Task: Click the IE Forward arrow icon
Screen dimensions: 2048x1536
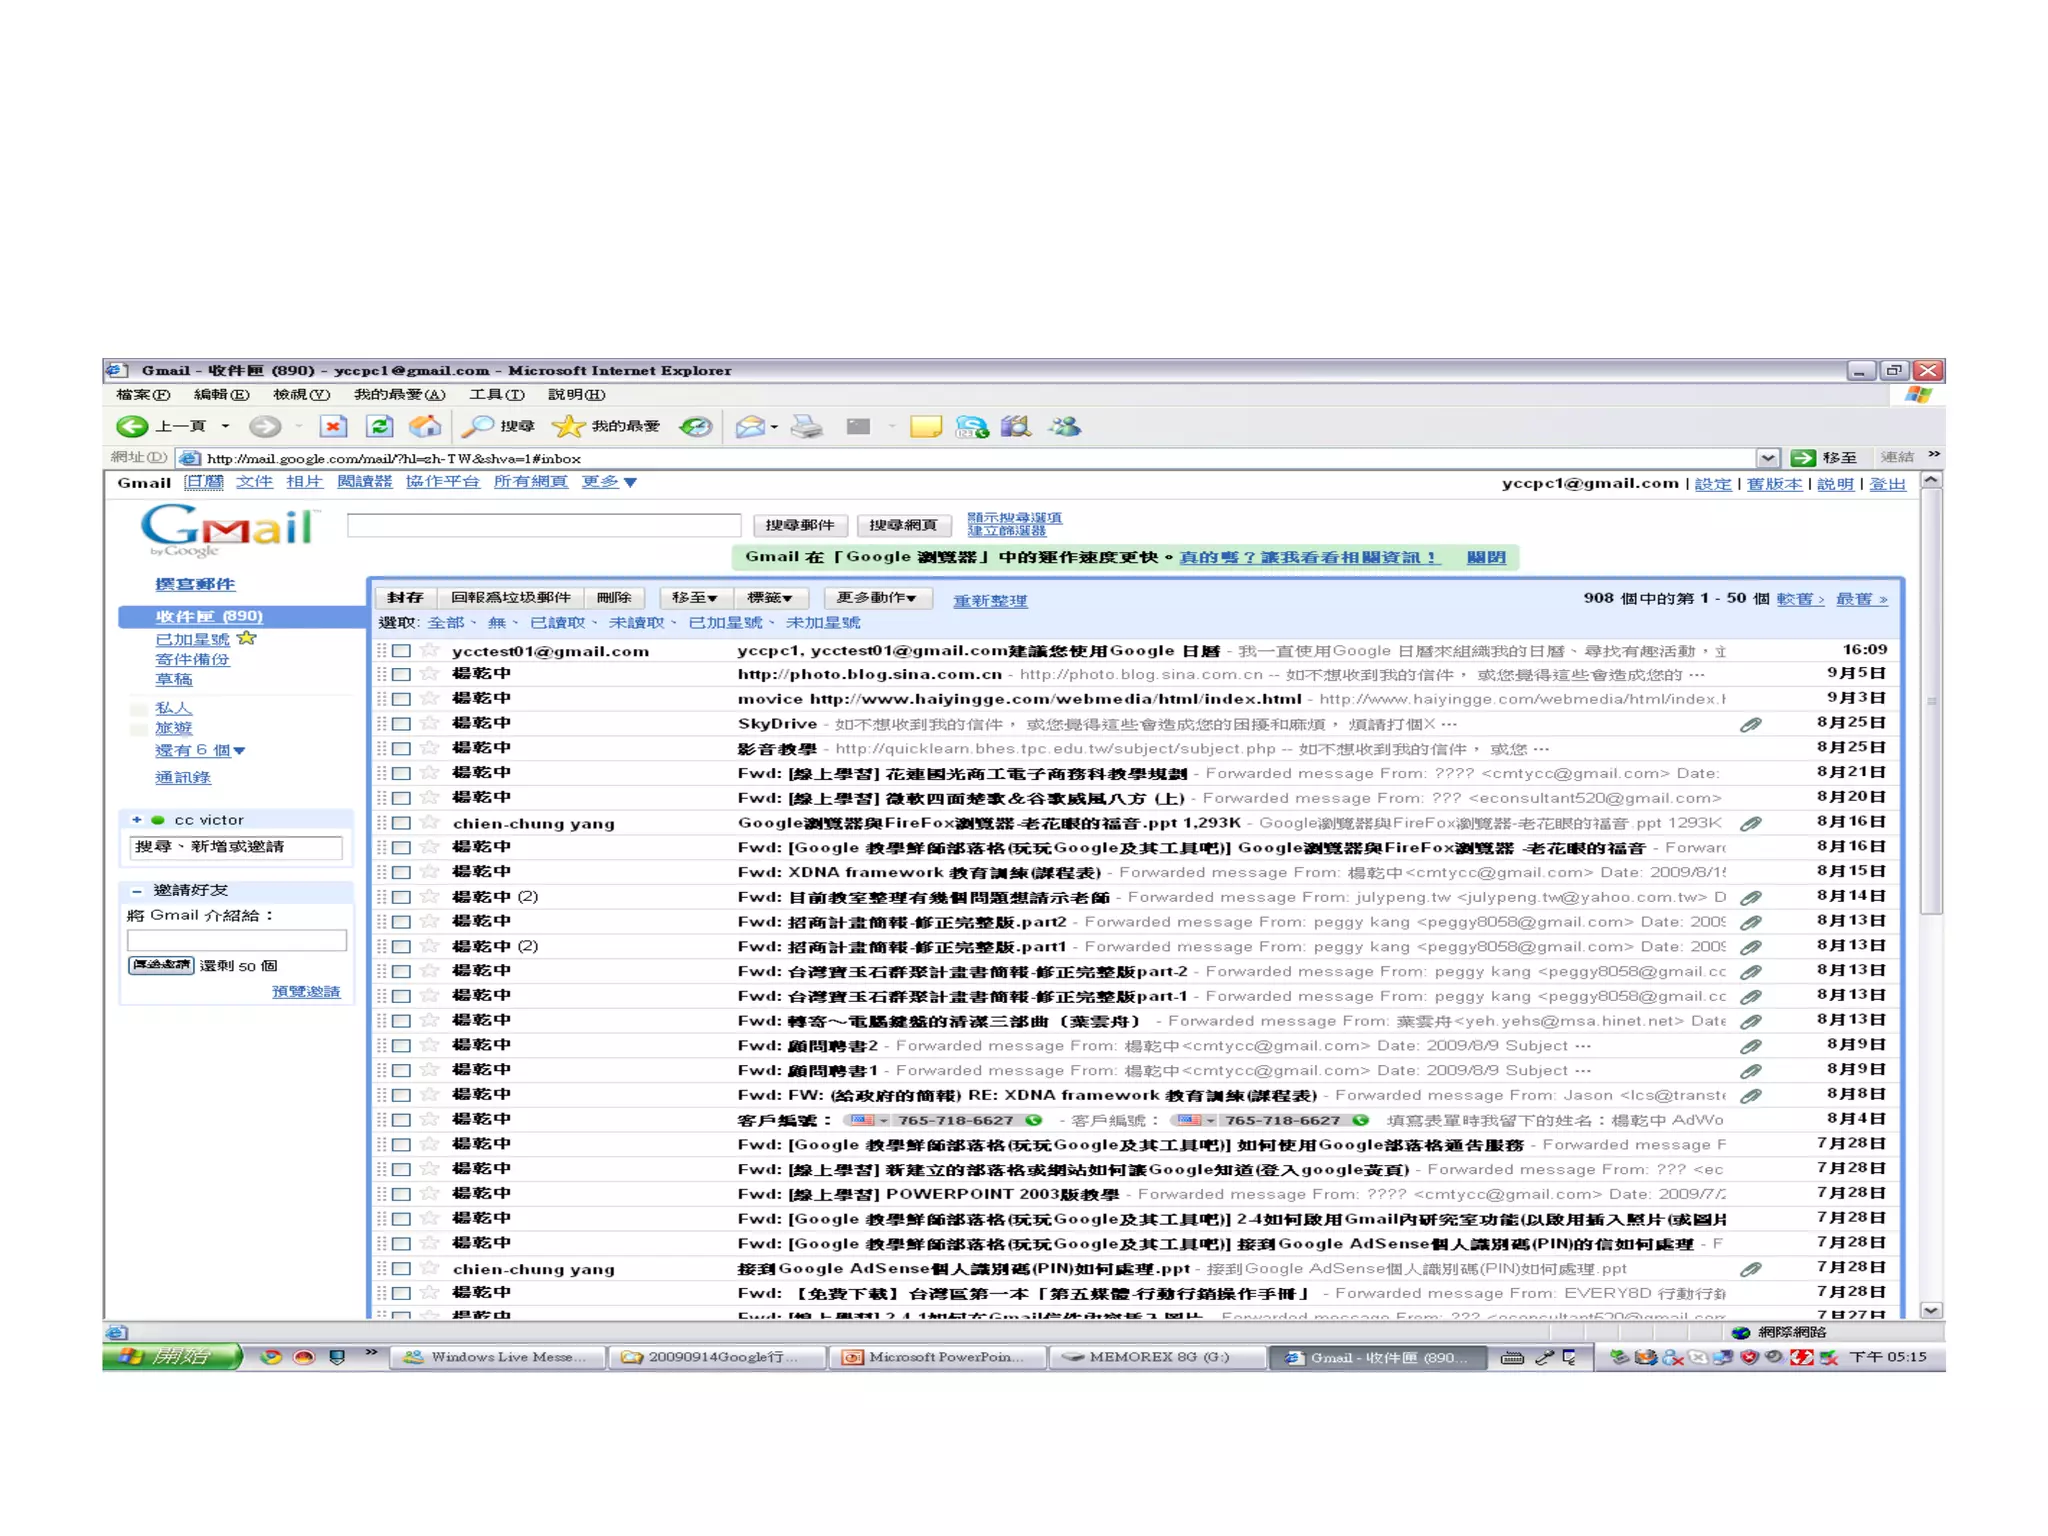Action: click(265, 427)
